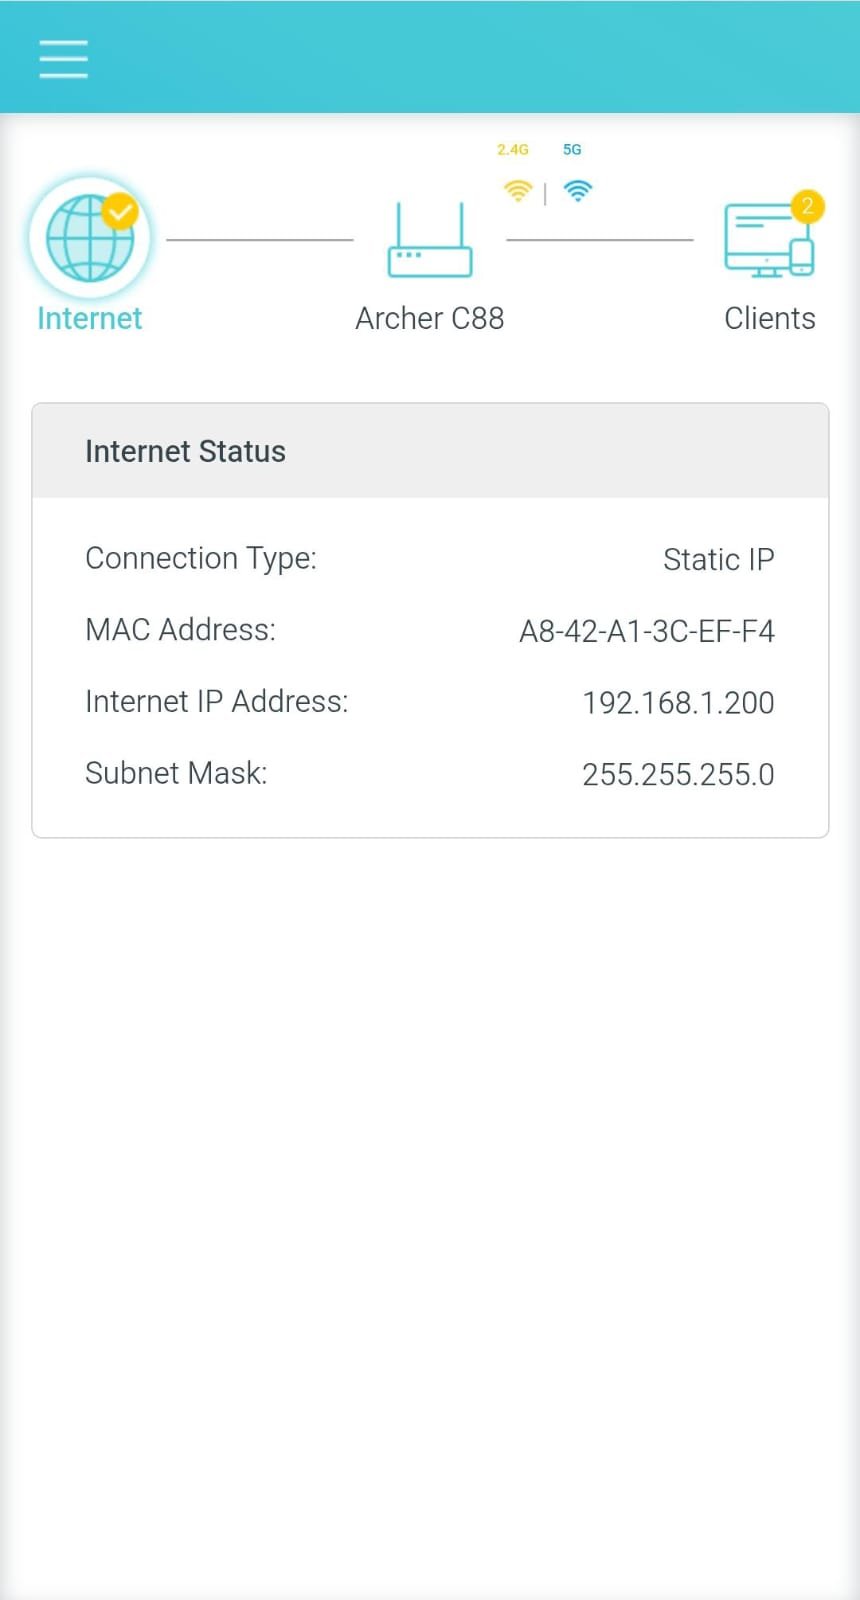The width and height of the screenshot is (860, 1600).
Task: Click the yellow checkmark badge on globe
Action: point(121,211)
